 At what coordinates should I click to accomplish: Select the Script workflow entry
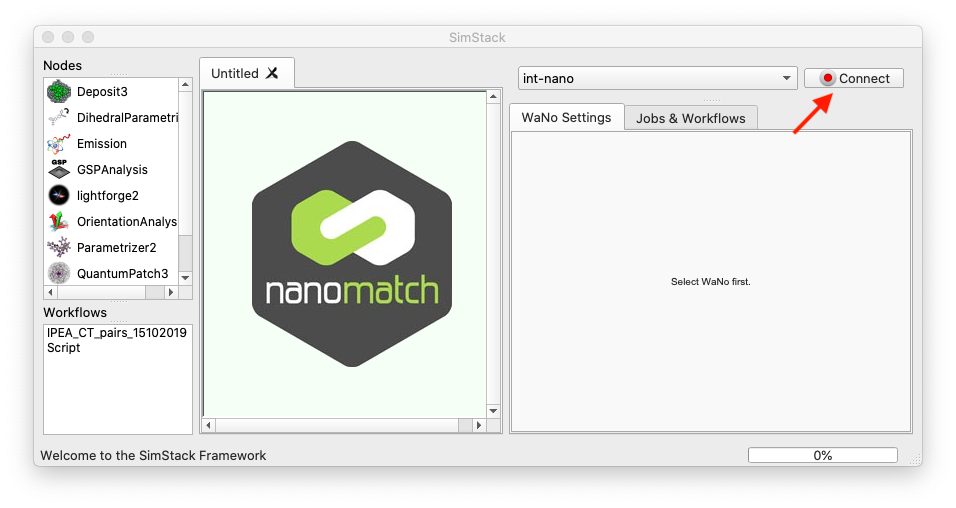[63, 348]
